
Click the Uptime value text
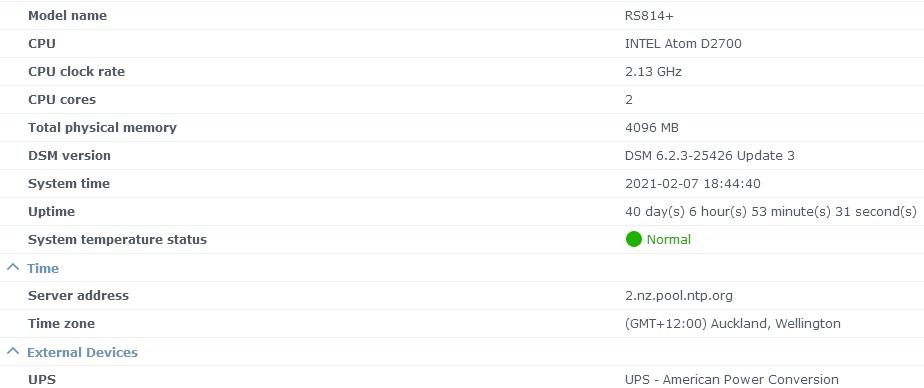pos(771,212)
